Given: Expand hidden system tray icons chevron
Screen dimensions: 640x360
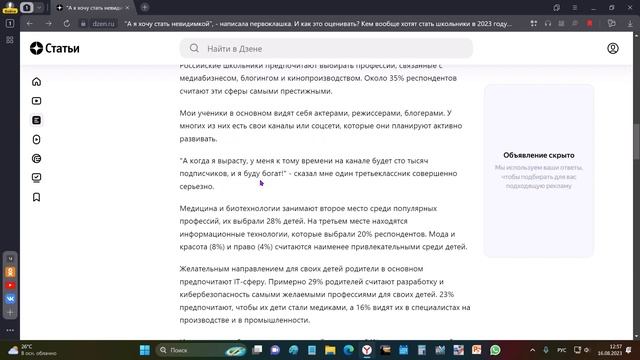Looking at the screenshot, I should 532,350.
